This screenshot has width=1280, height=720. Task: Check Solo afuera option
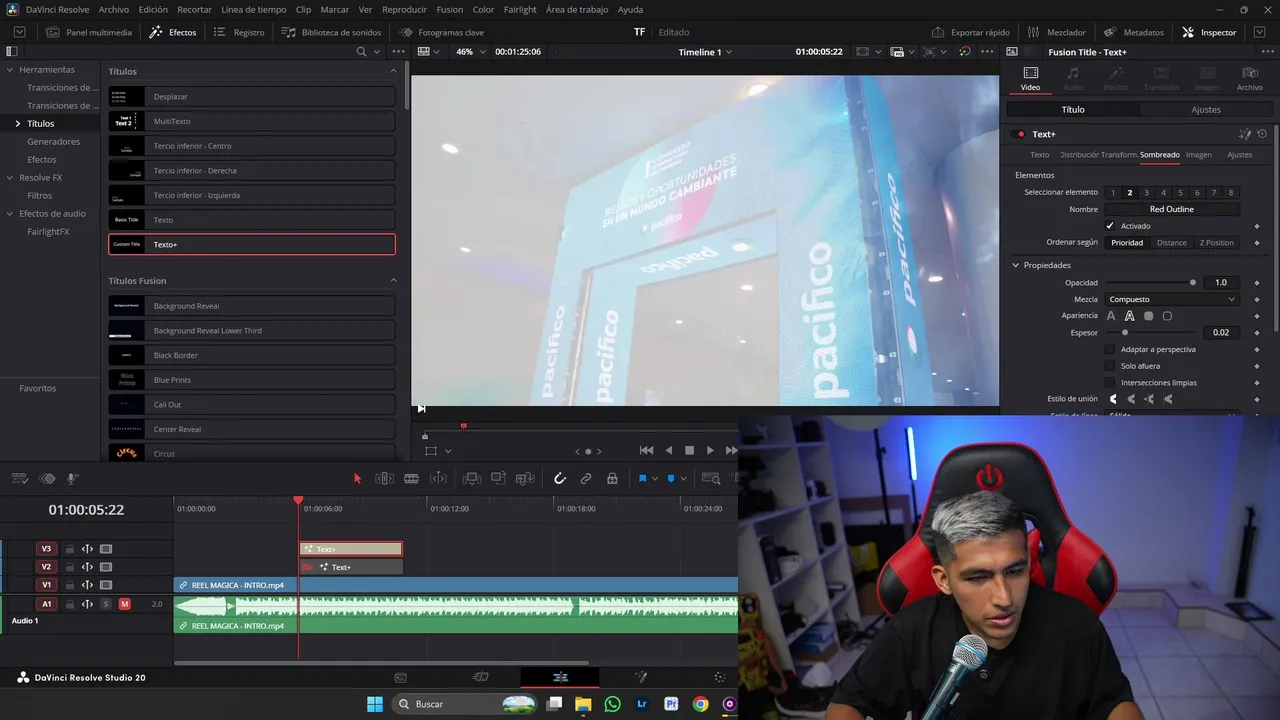pos(1109,366)
